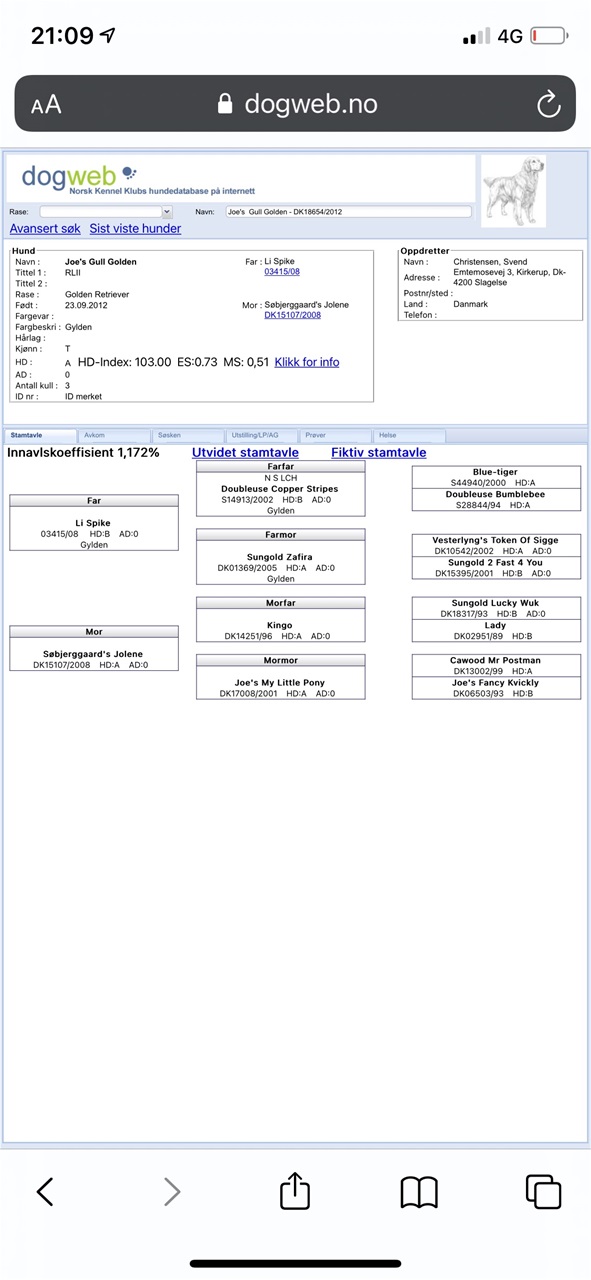Click the Innavlskoeffisient 1,172% text
Viewport: 591px width, 1280px height.
[x=83, y=453]
